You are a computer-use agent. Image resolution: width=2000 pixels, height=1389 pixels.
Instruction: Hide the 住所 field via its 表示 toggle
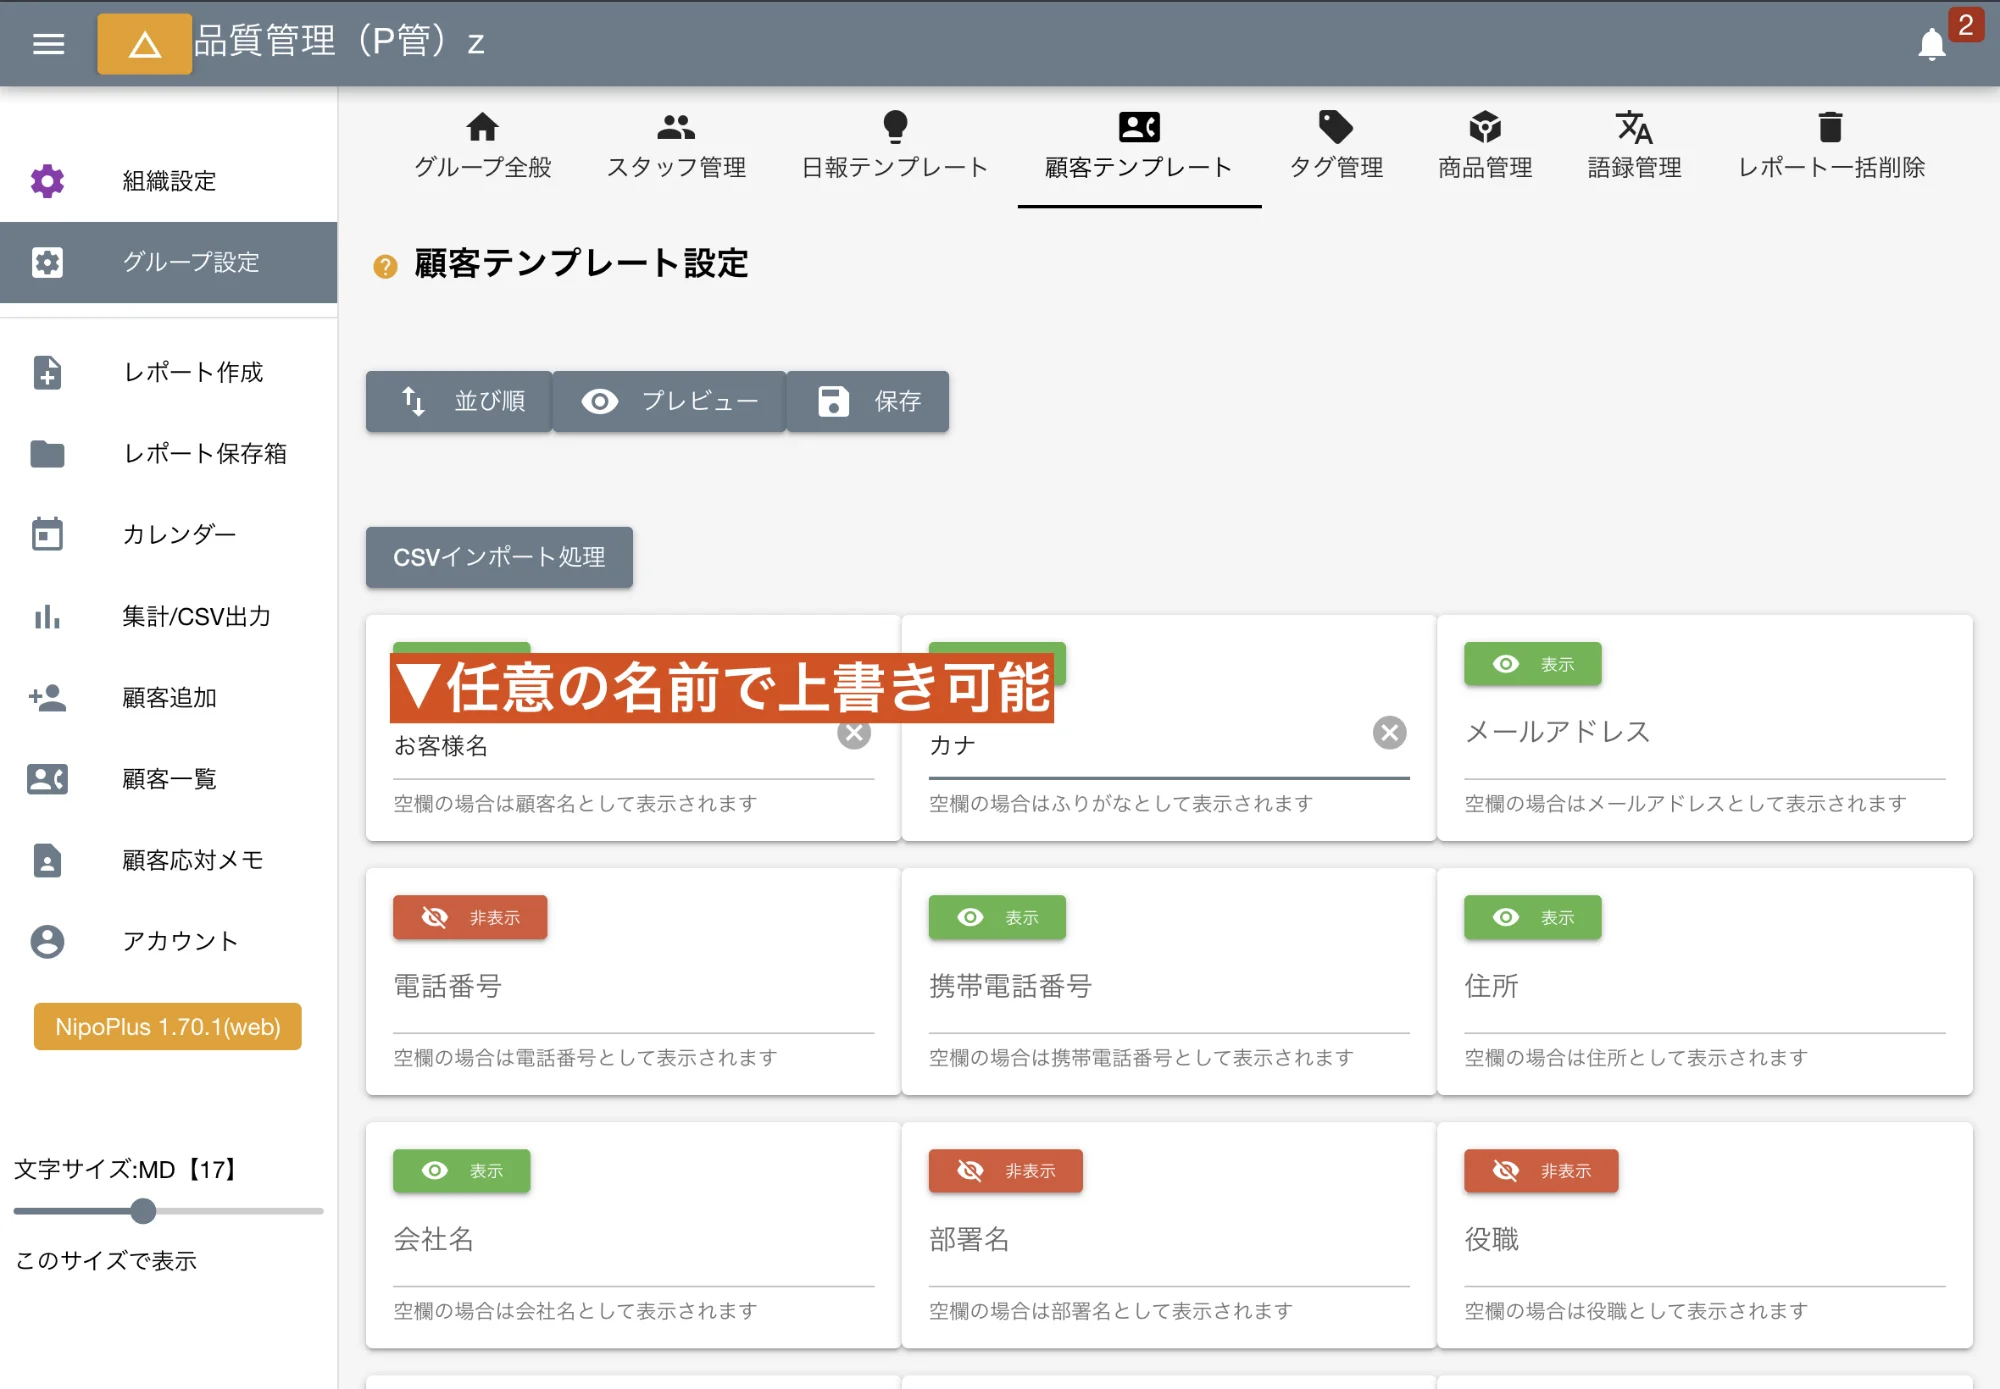coord(1532,917)
